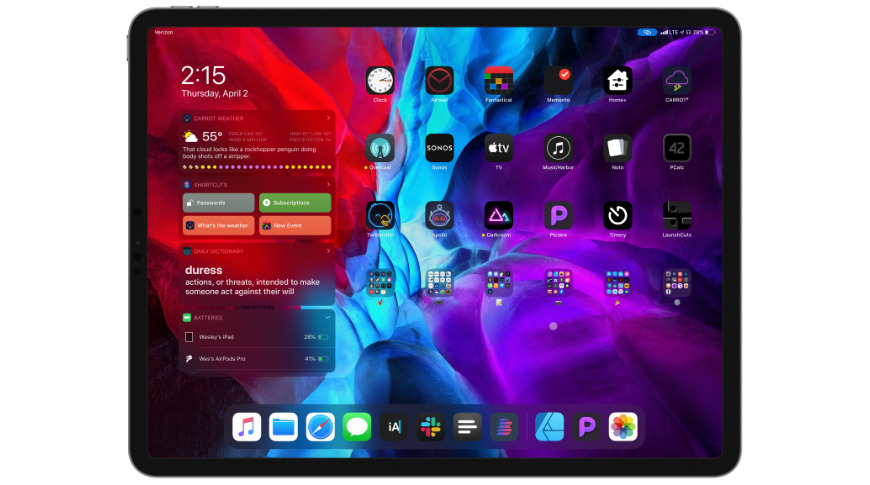
Task: Expand the Shortcuts widget chevron
Action: pos(328,184)
